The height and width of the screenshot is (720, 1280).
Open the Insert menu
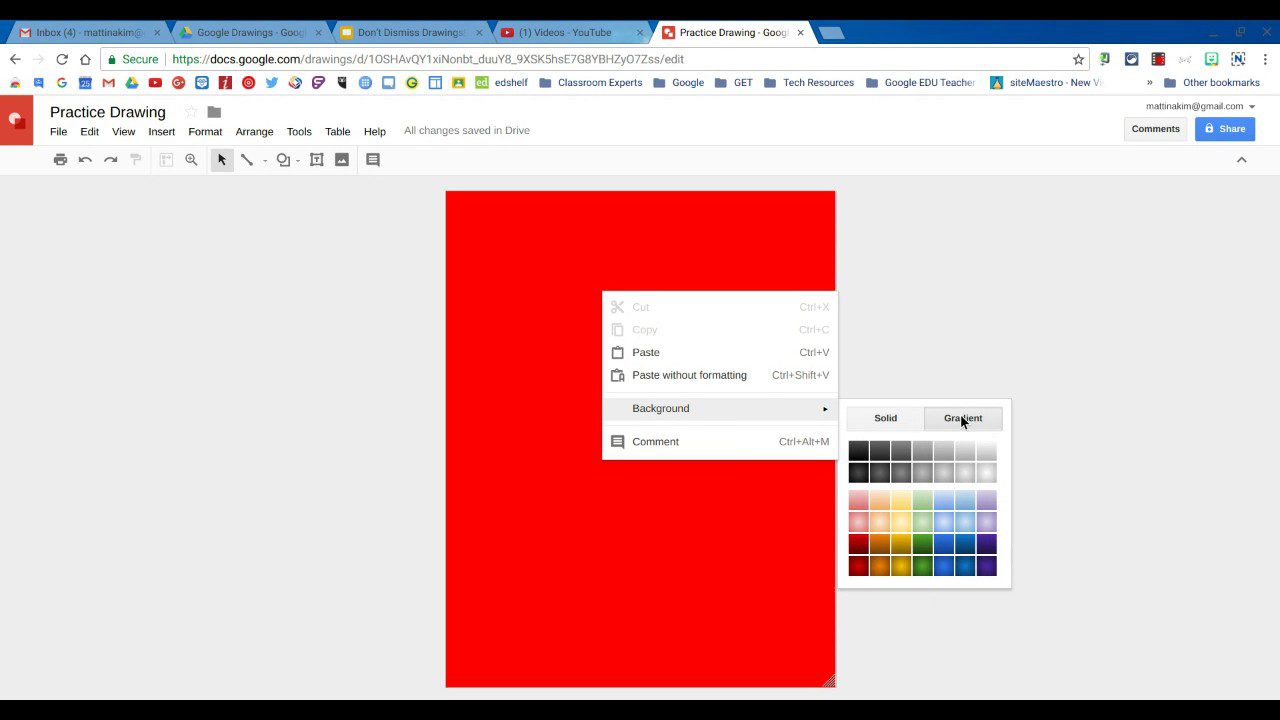point(161,131)
